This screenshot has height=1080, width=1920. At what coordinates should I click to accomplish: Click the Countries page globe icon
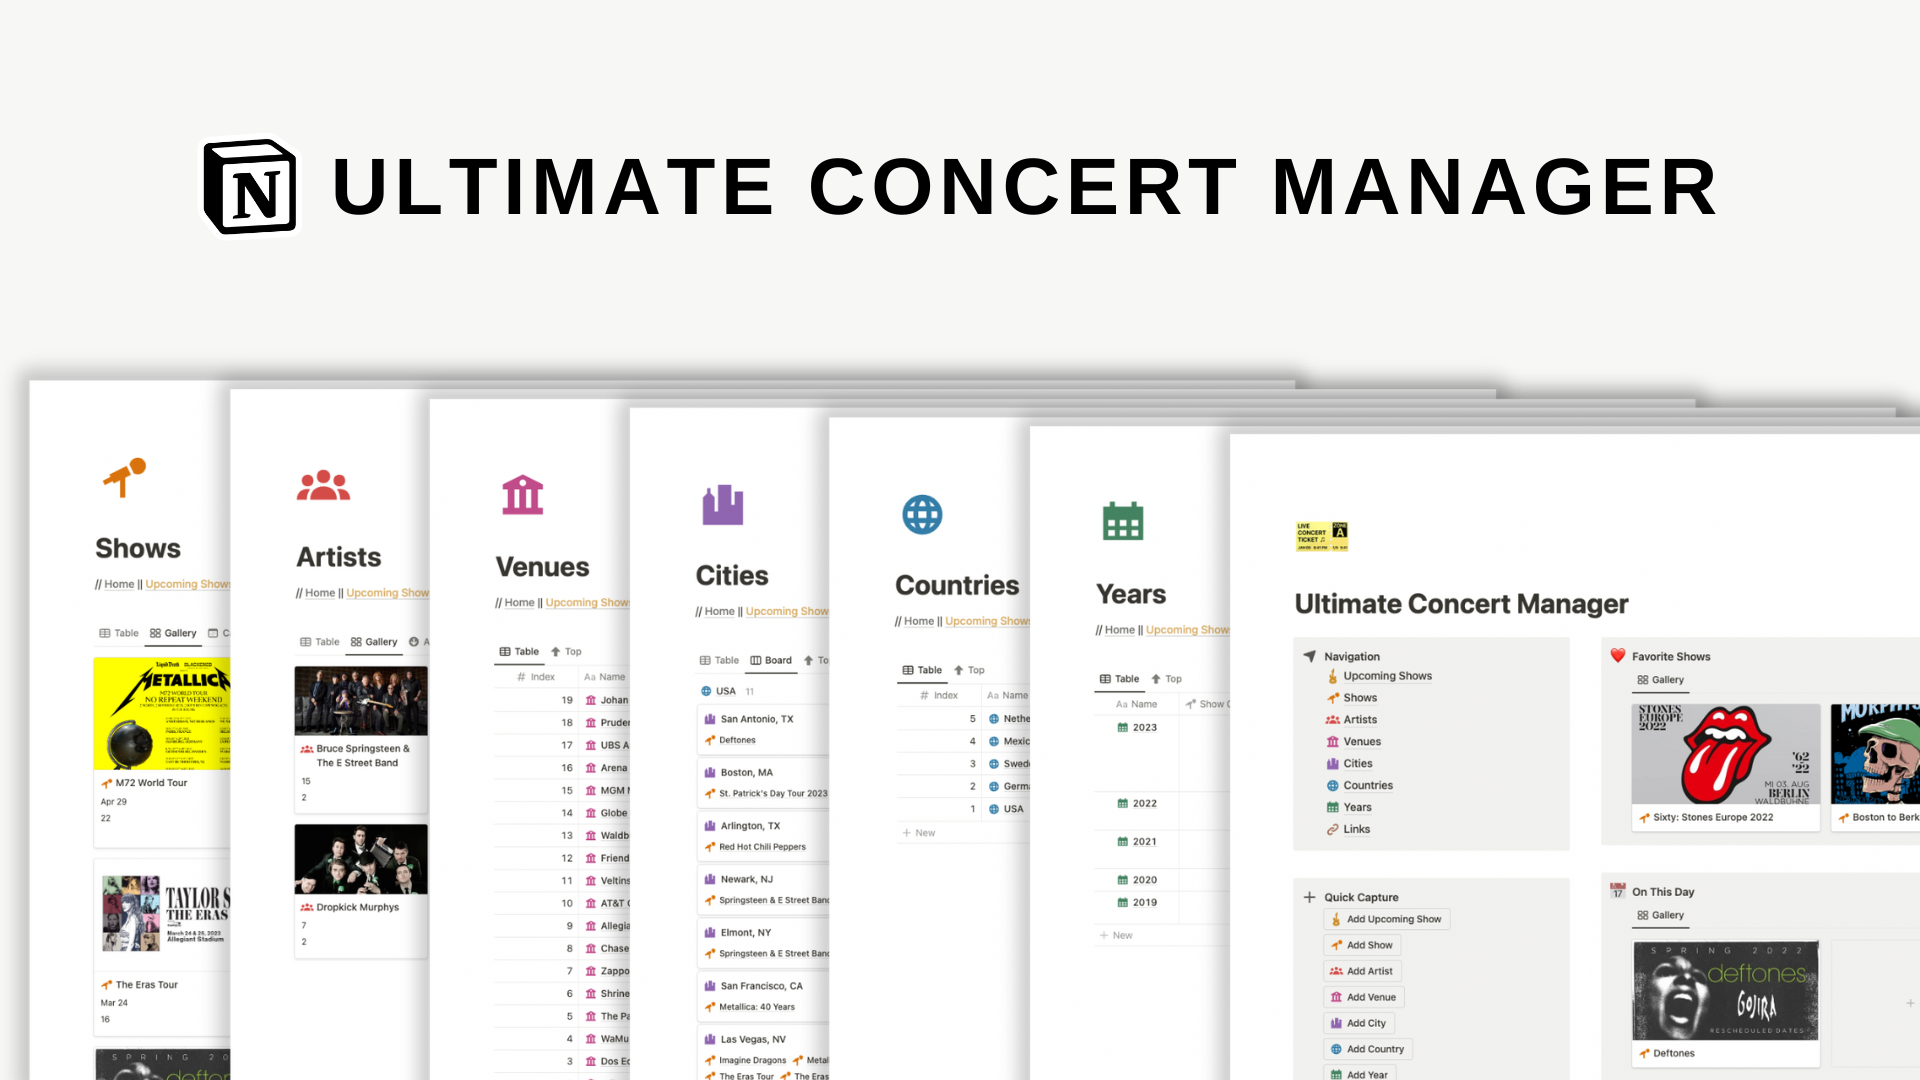(x=922, y=514)
